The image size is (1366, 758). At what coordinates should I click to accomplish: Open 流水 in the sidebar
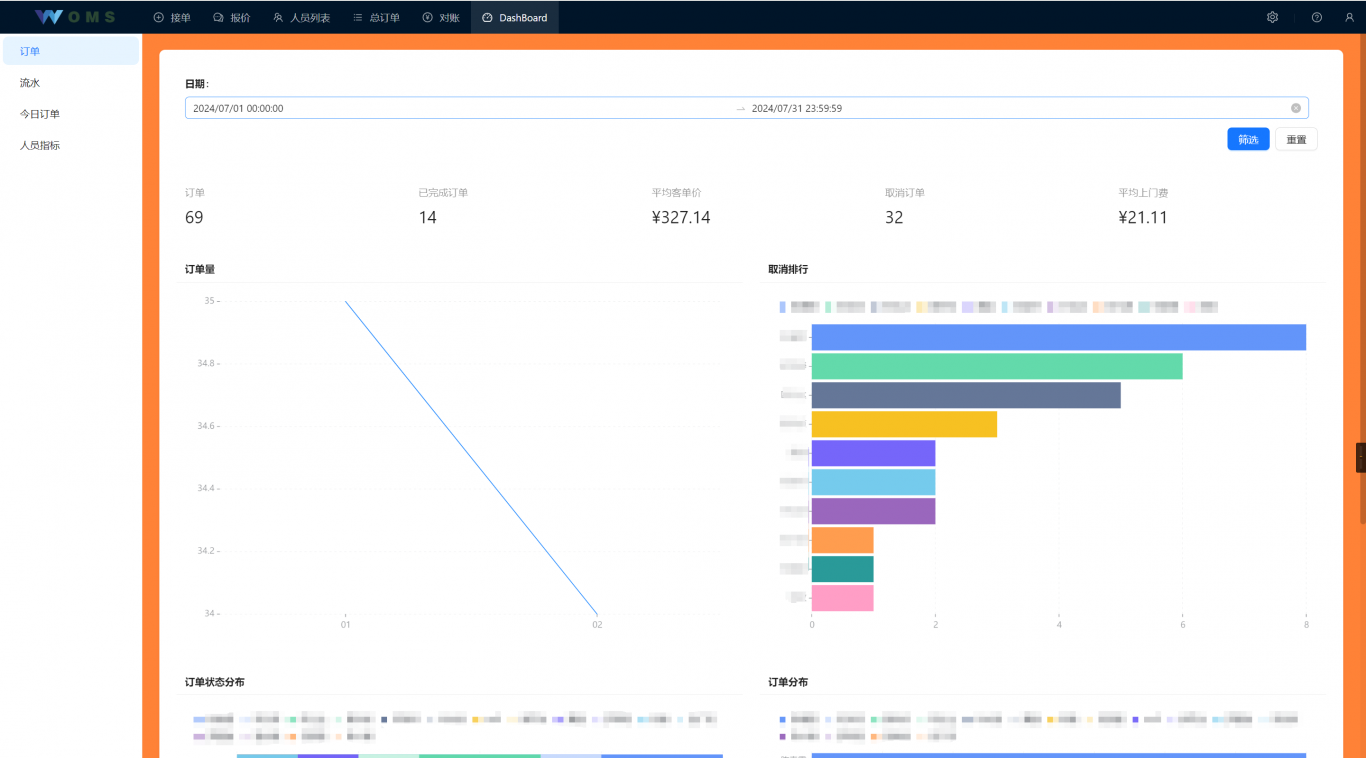pos(70,83)
